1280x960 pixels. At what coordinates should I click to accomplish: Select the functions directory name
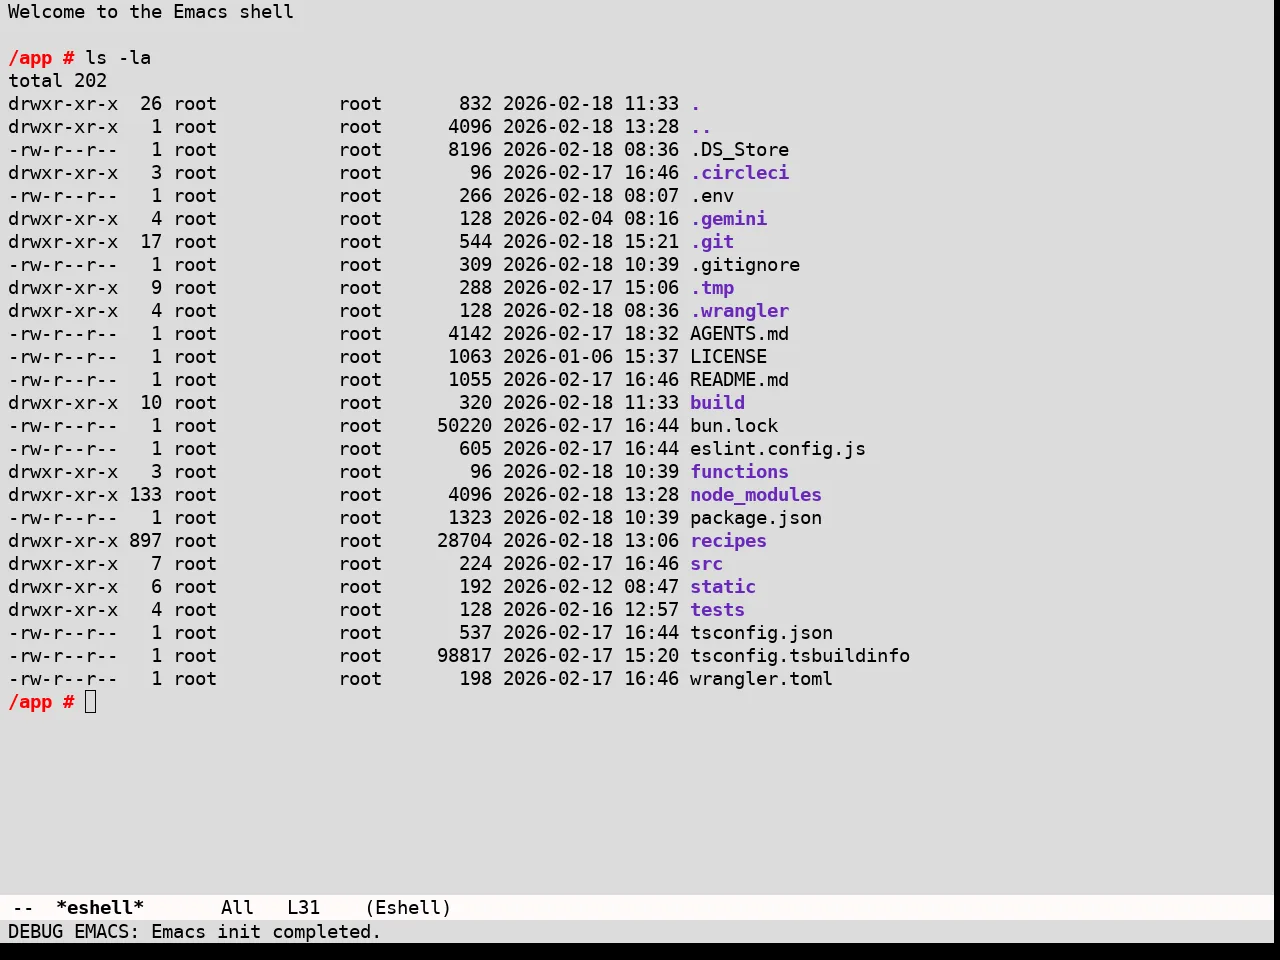pyautogui.click(x=739, y=472)
